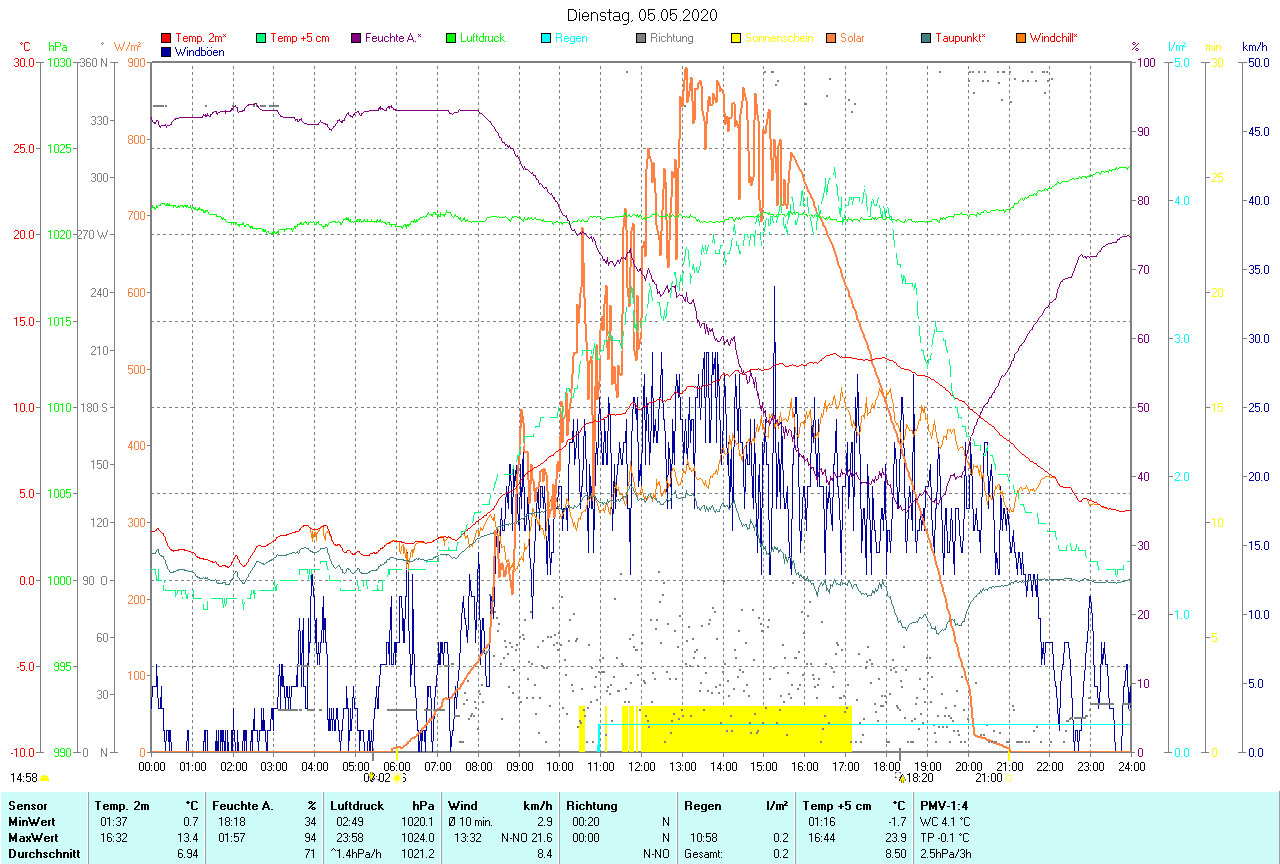
Task: Click the hPa axis unit label
Action: pyautogui.click(x=59, y=47)
